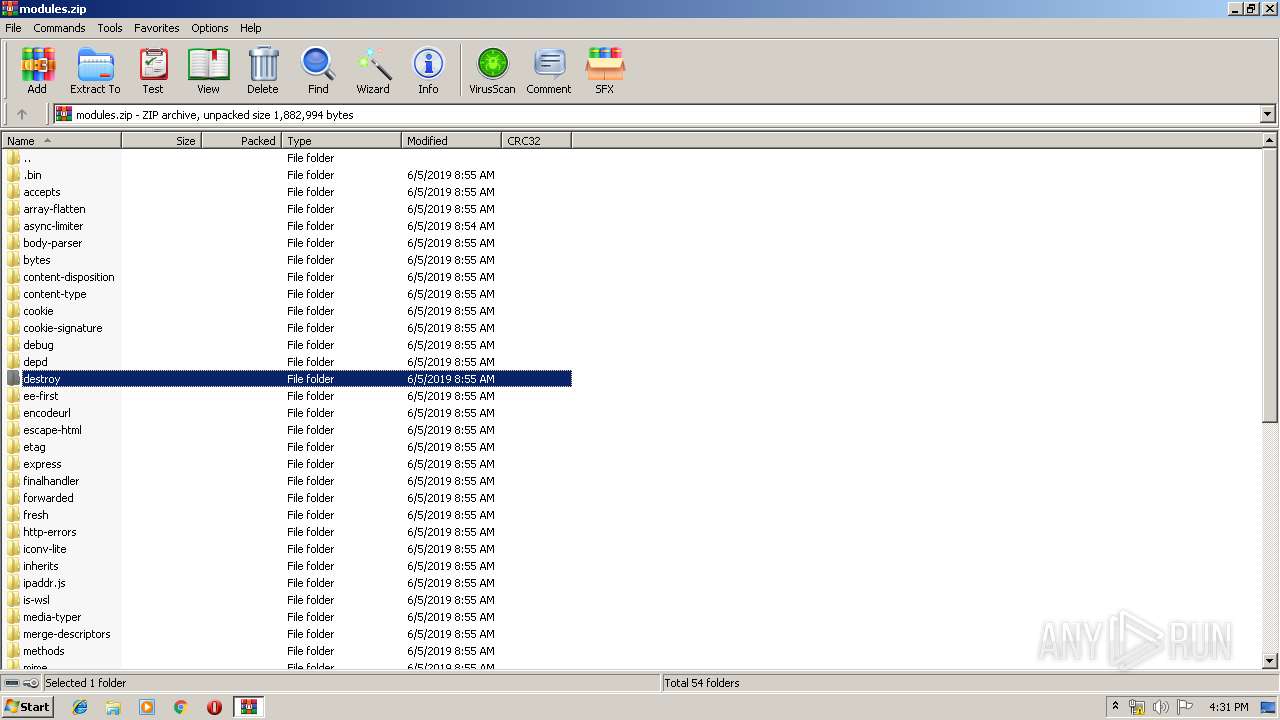Select the cookie-signature folder
1280x720 pixels.
pyautogui.click(x=287, y=328)
